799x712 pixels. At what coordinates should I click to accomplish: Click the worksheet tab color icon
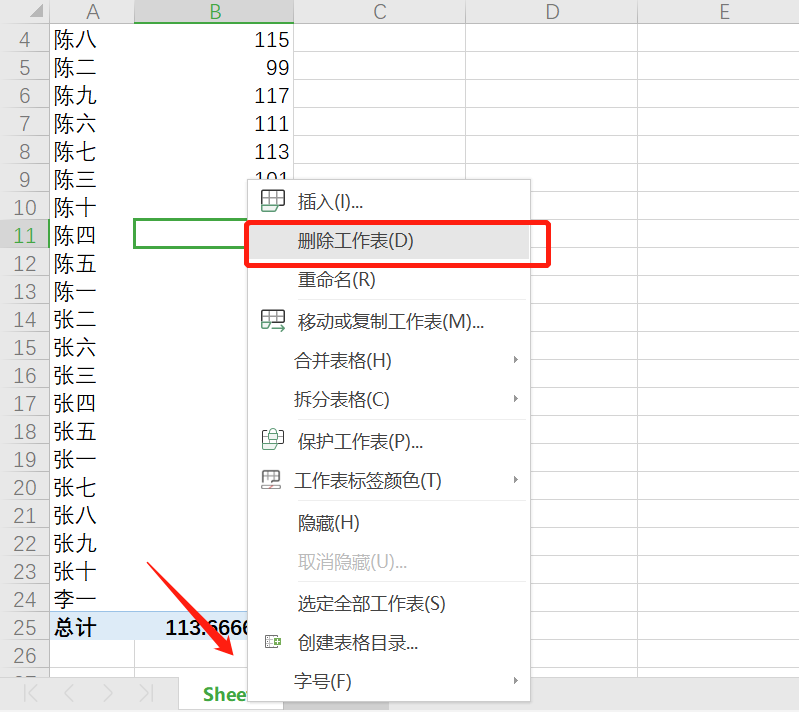coord(271,480)
